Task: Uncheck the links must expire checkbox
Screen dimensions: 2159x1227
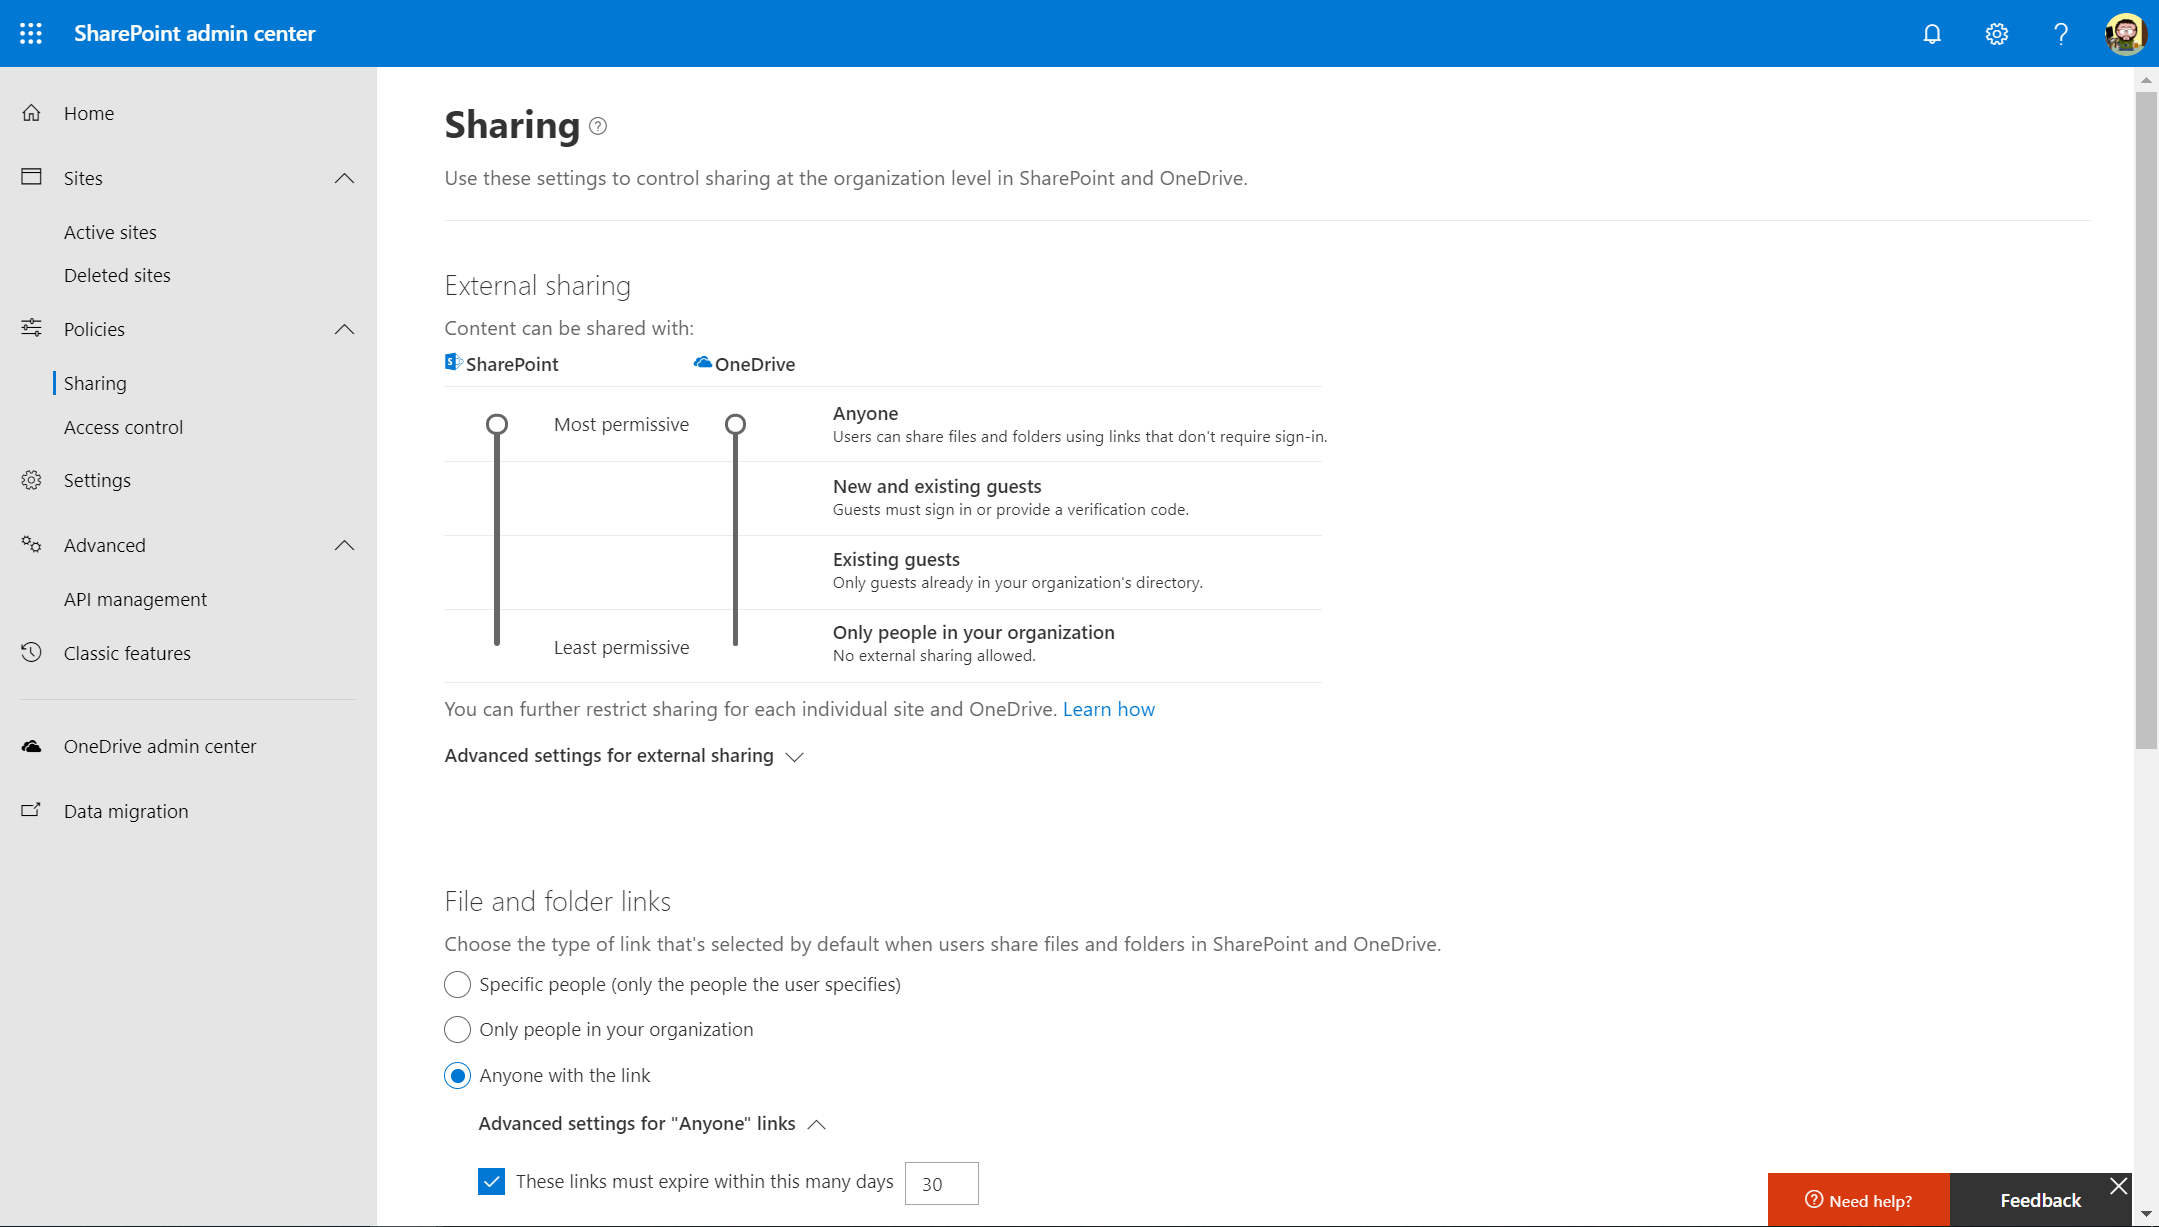Action: click(x=491, y=1181)
